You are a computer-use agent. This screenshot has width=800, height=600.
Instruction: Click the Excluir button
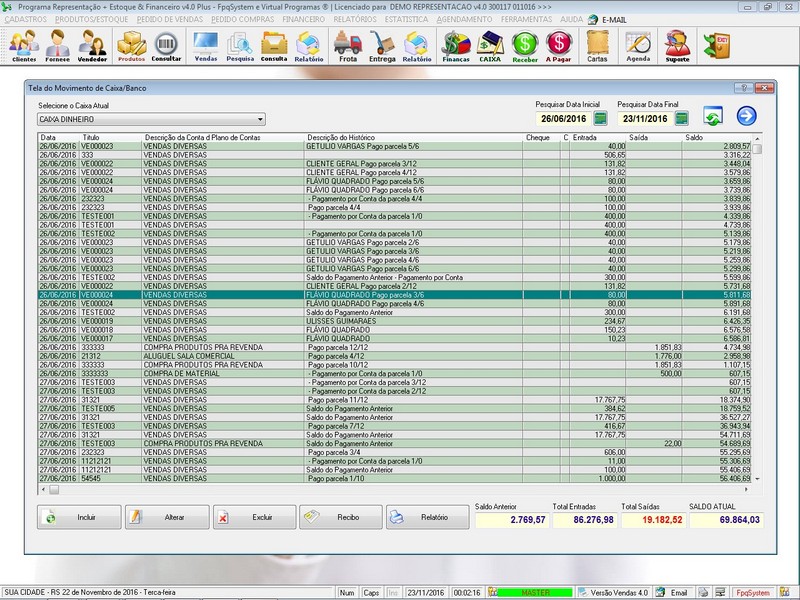[x=254, y=518]
